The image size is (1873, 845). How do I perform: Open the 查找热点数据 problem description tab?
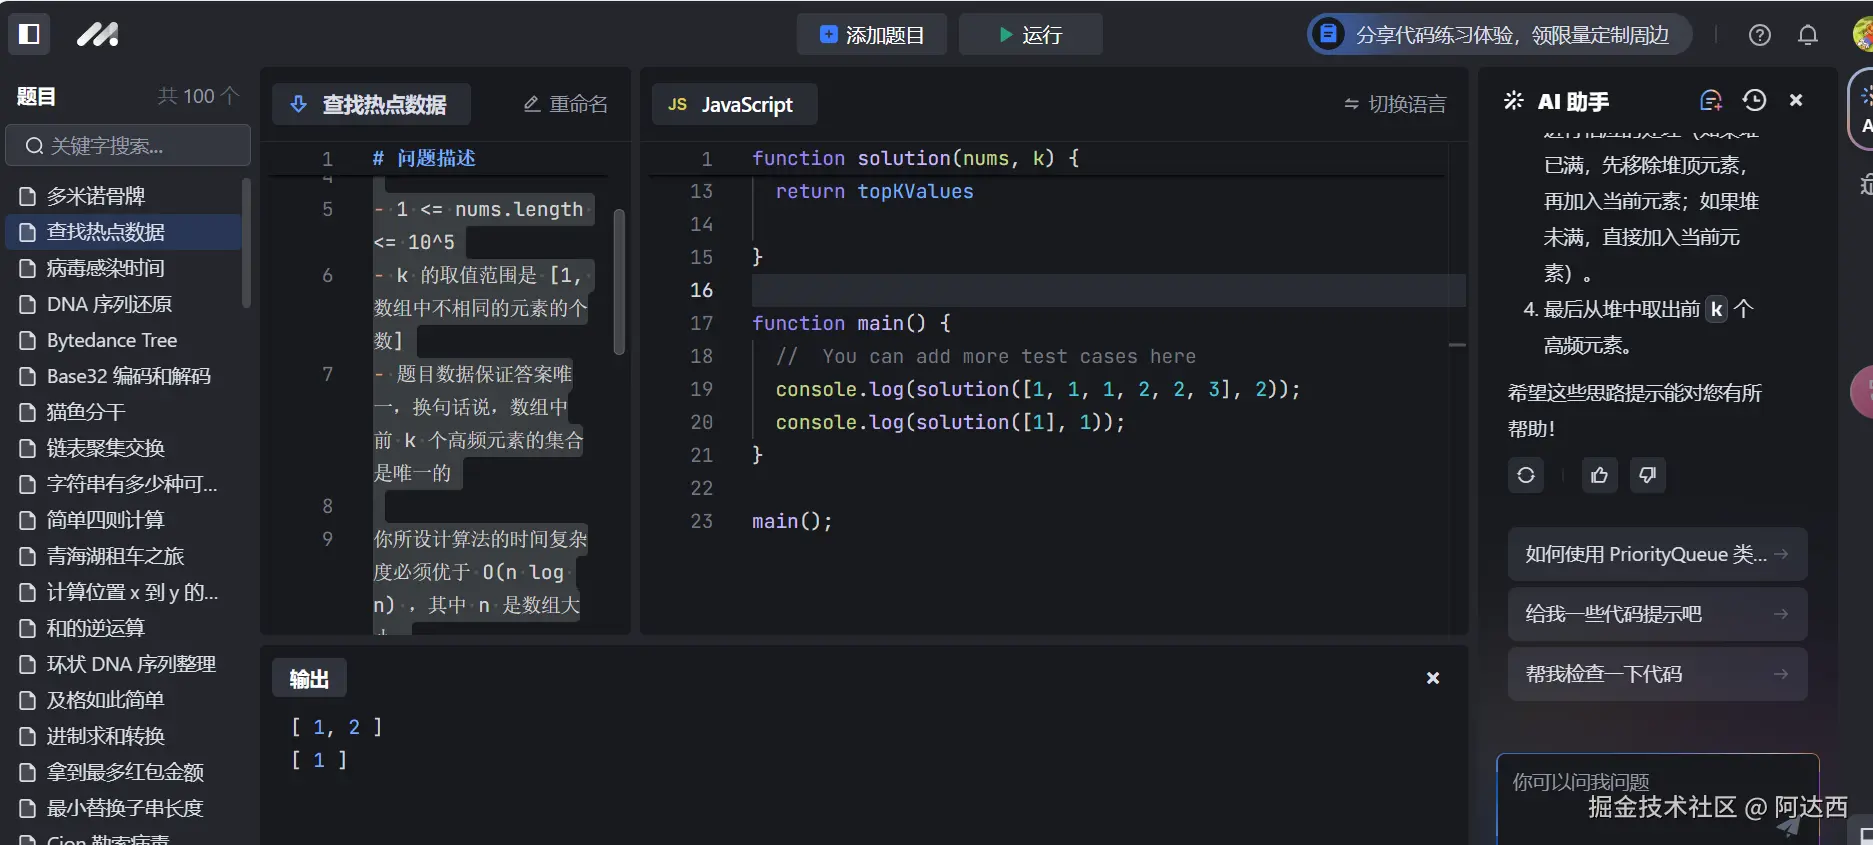pyautogui.click(x=371, y=104)
